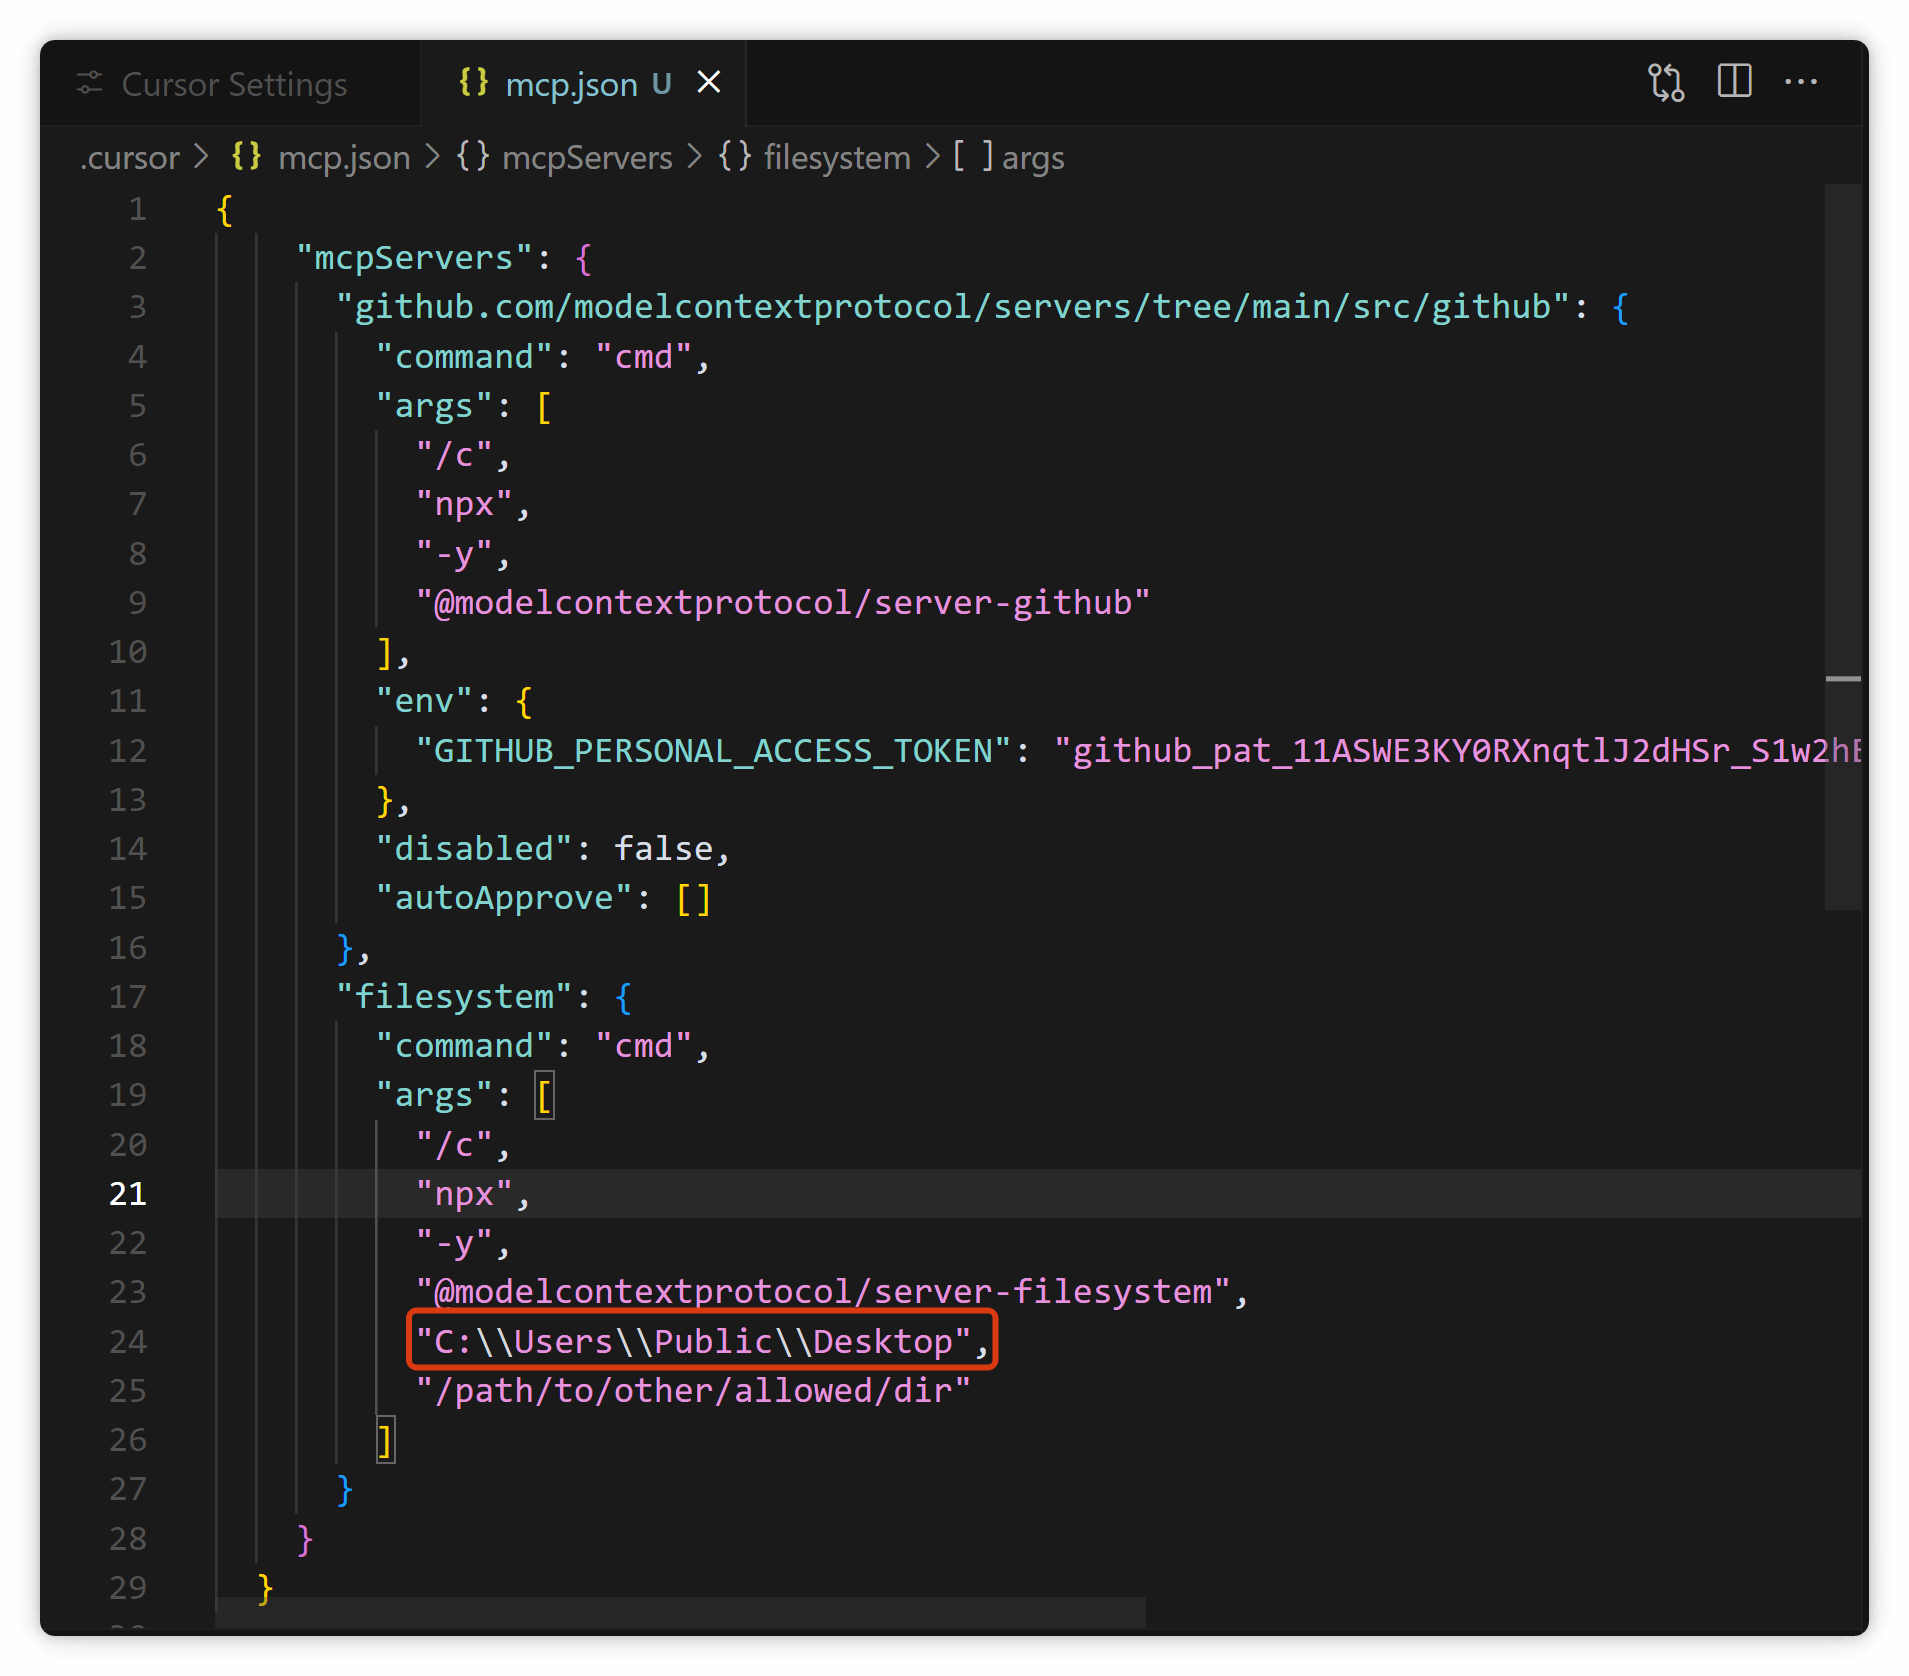This screenshot has height=1676, width=1909.
Task: Close the mcp.json tab
Action: coord(709,82)
